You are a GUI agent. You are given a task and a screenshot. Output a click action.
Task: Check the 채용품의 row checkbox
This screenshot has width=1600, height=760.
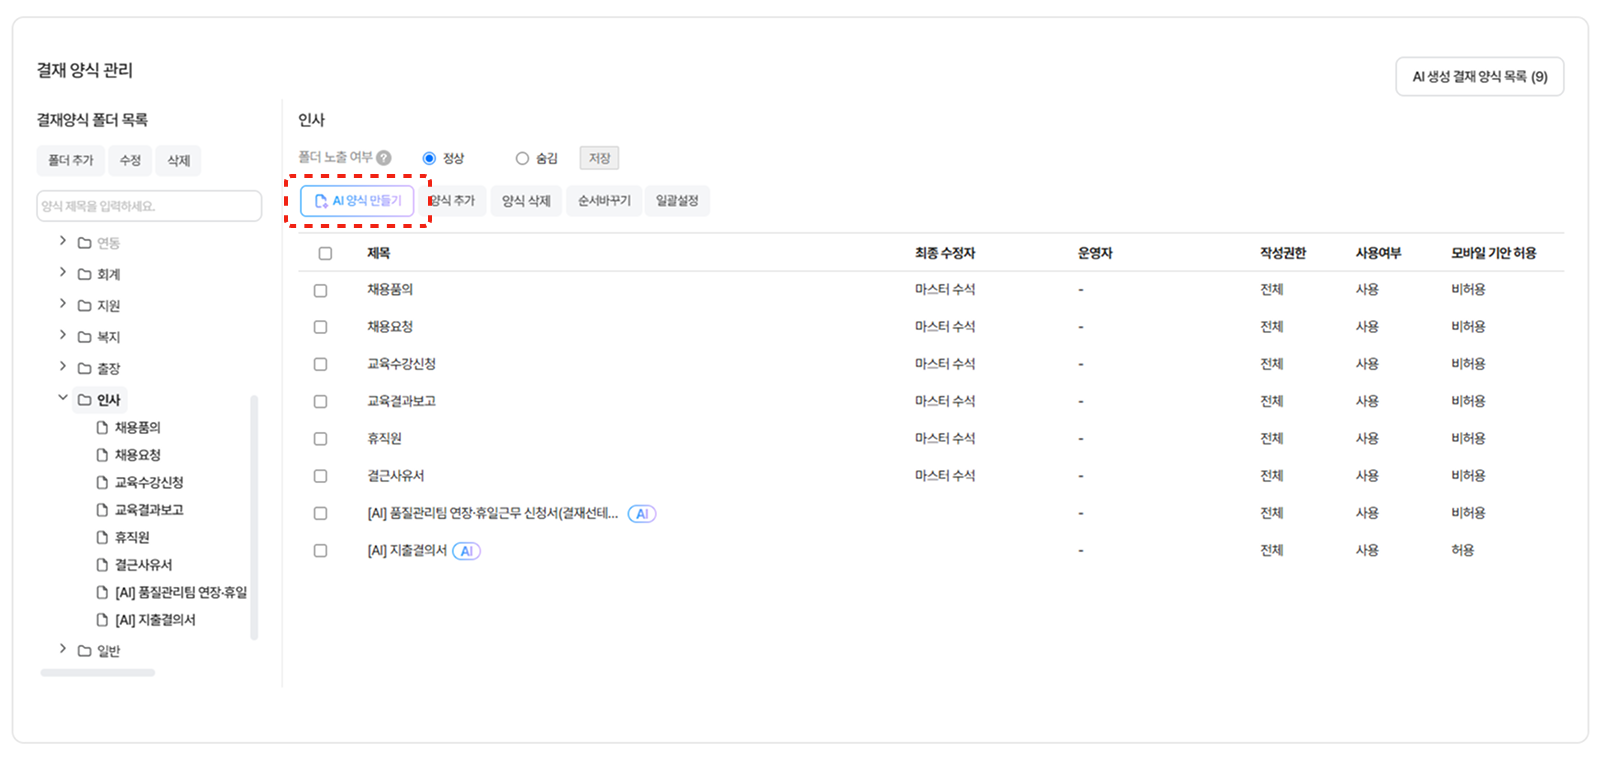tap(321, 290)
